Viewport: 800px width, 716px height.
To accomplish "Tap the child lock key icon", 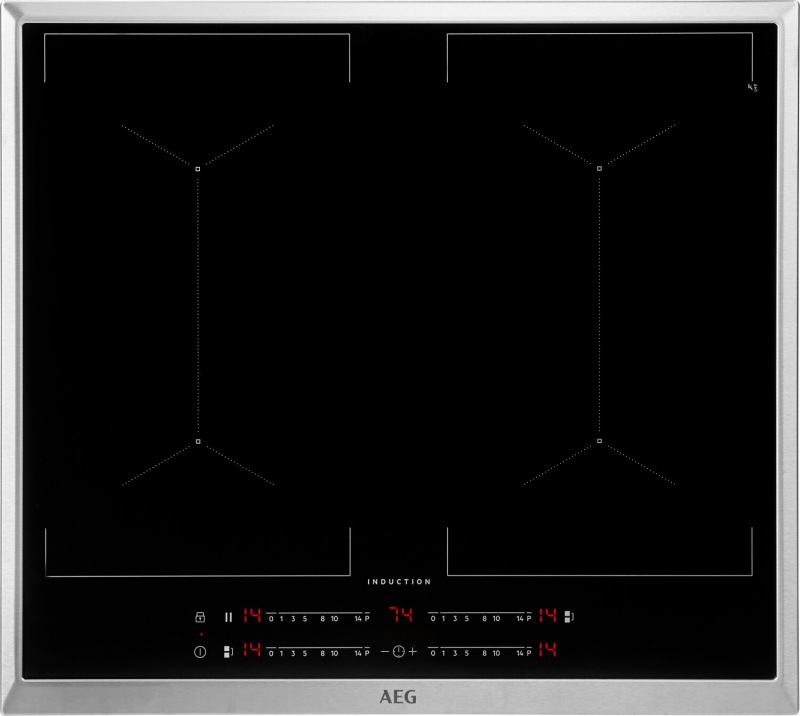I will pyautogui.click(x=199, y=617).
